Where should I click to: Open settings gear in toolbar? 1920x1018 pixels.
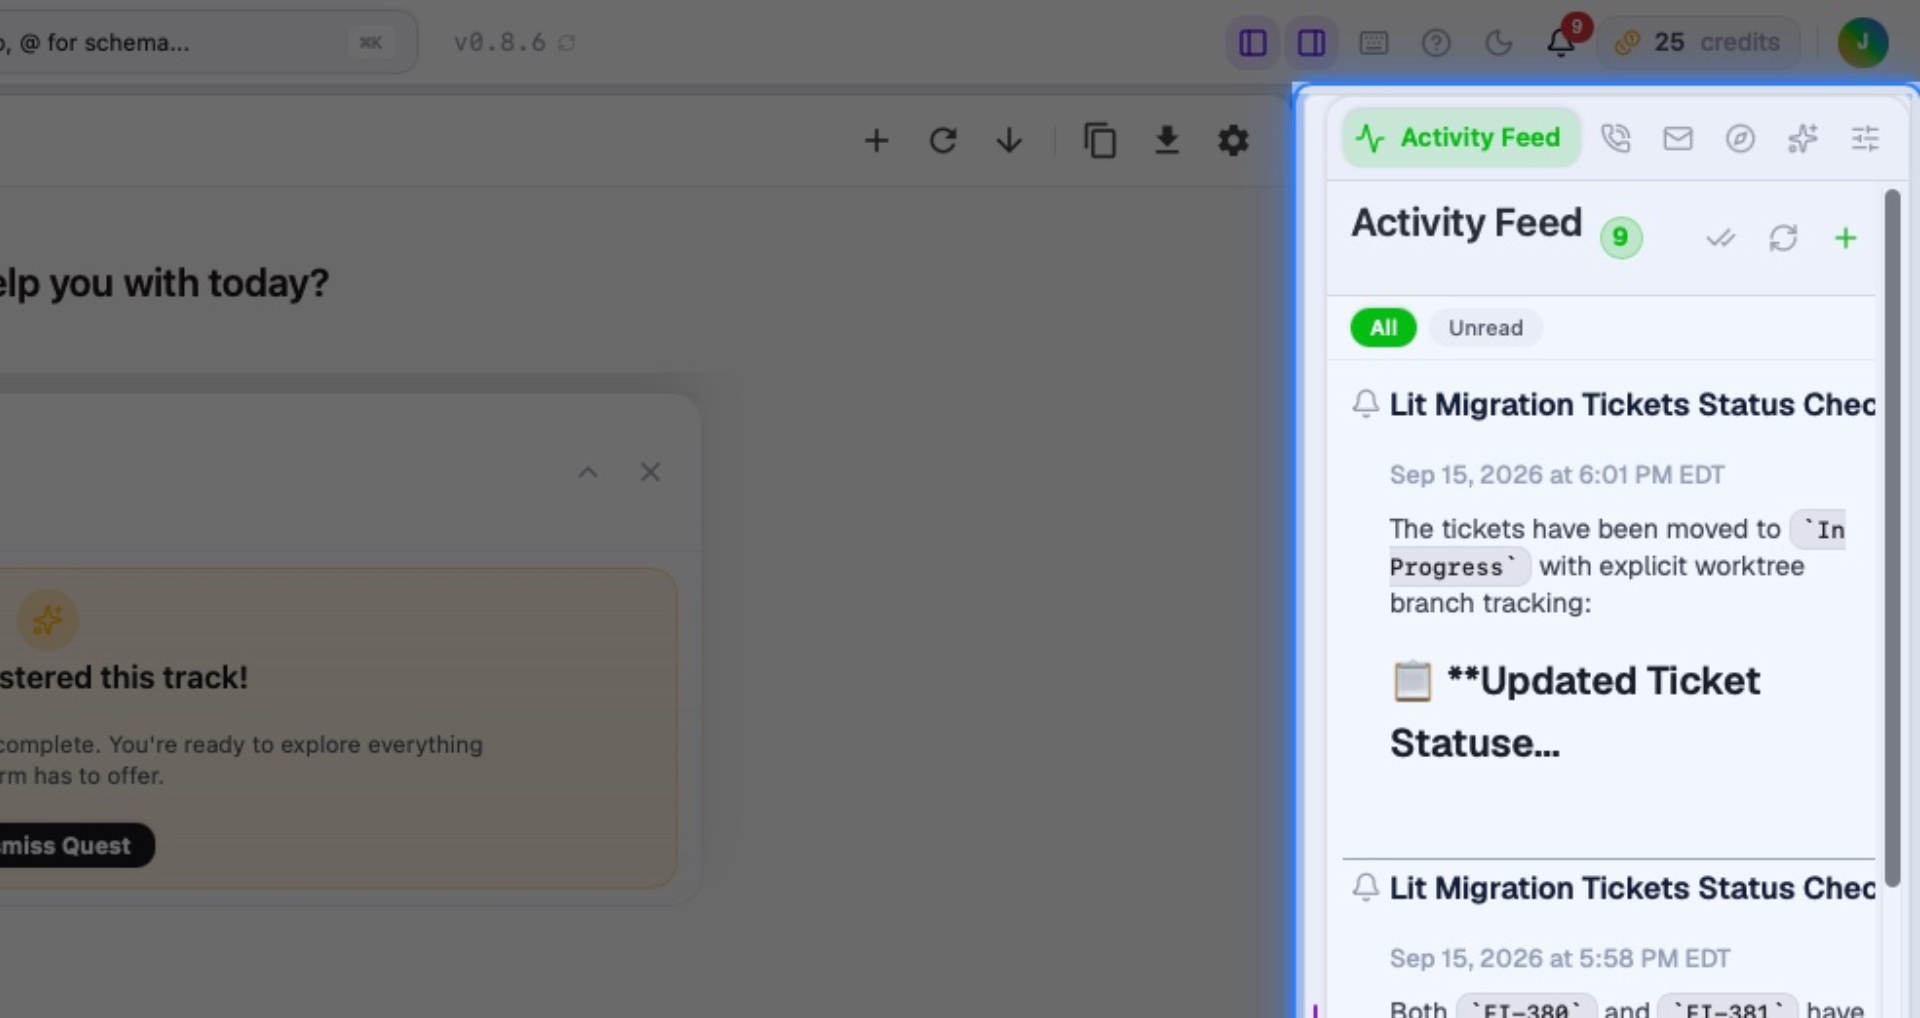tap(1233, 140)
